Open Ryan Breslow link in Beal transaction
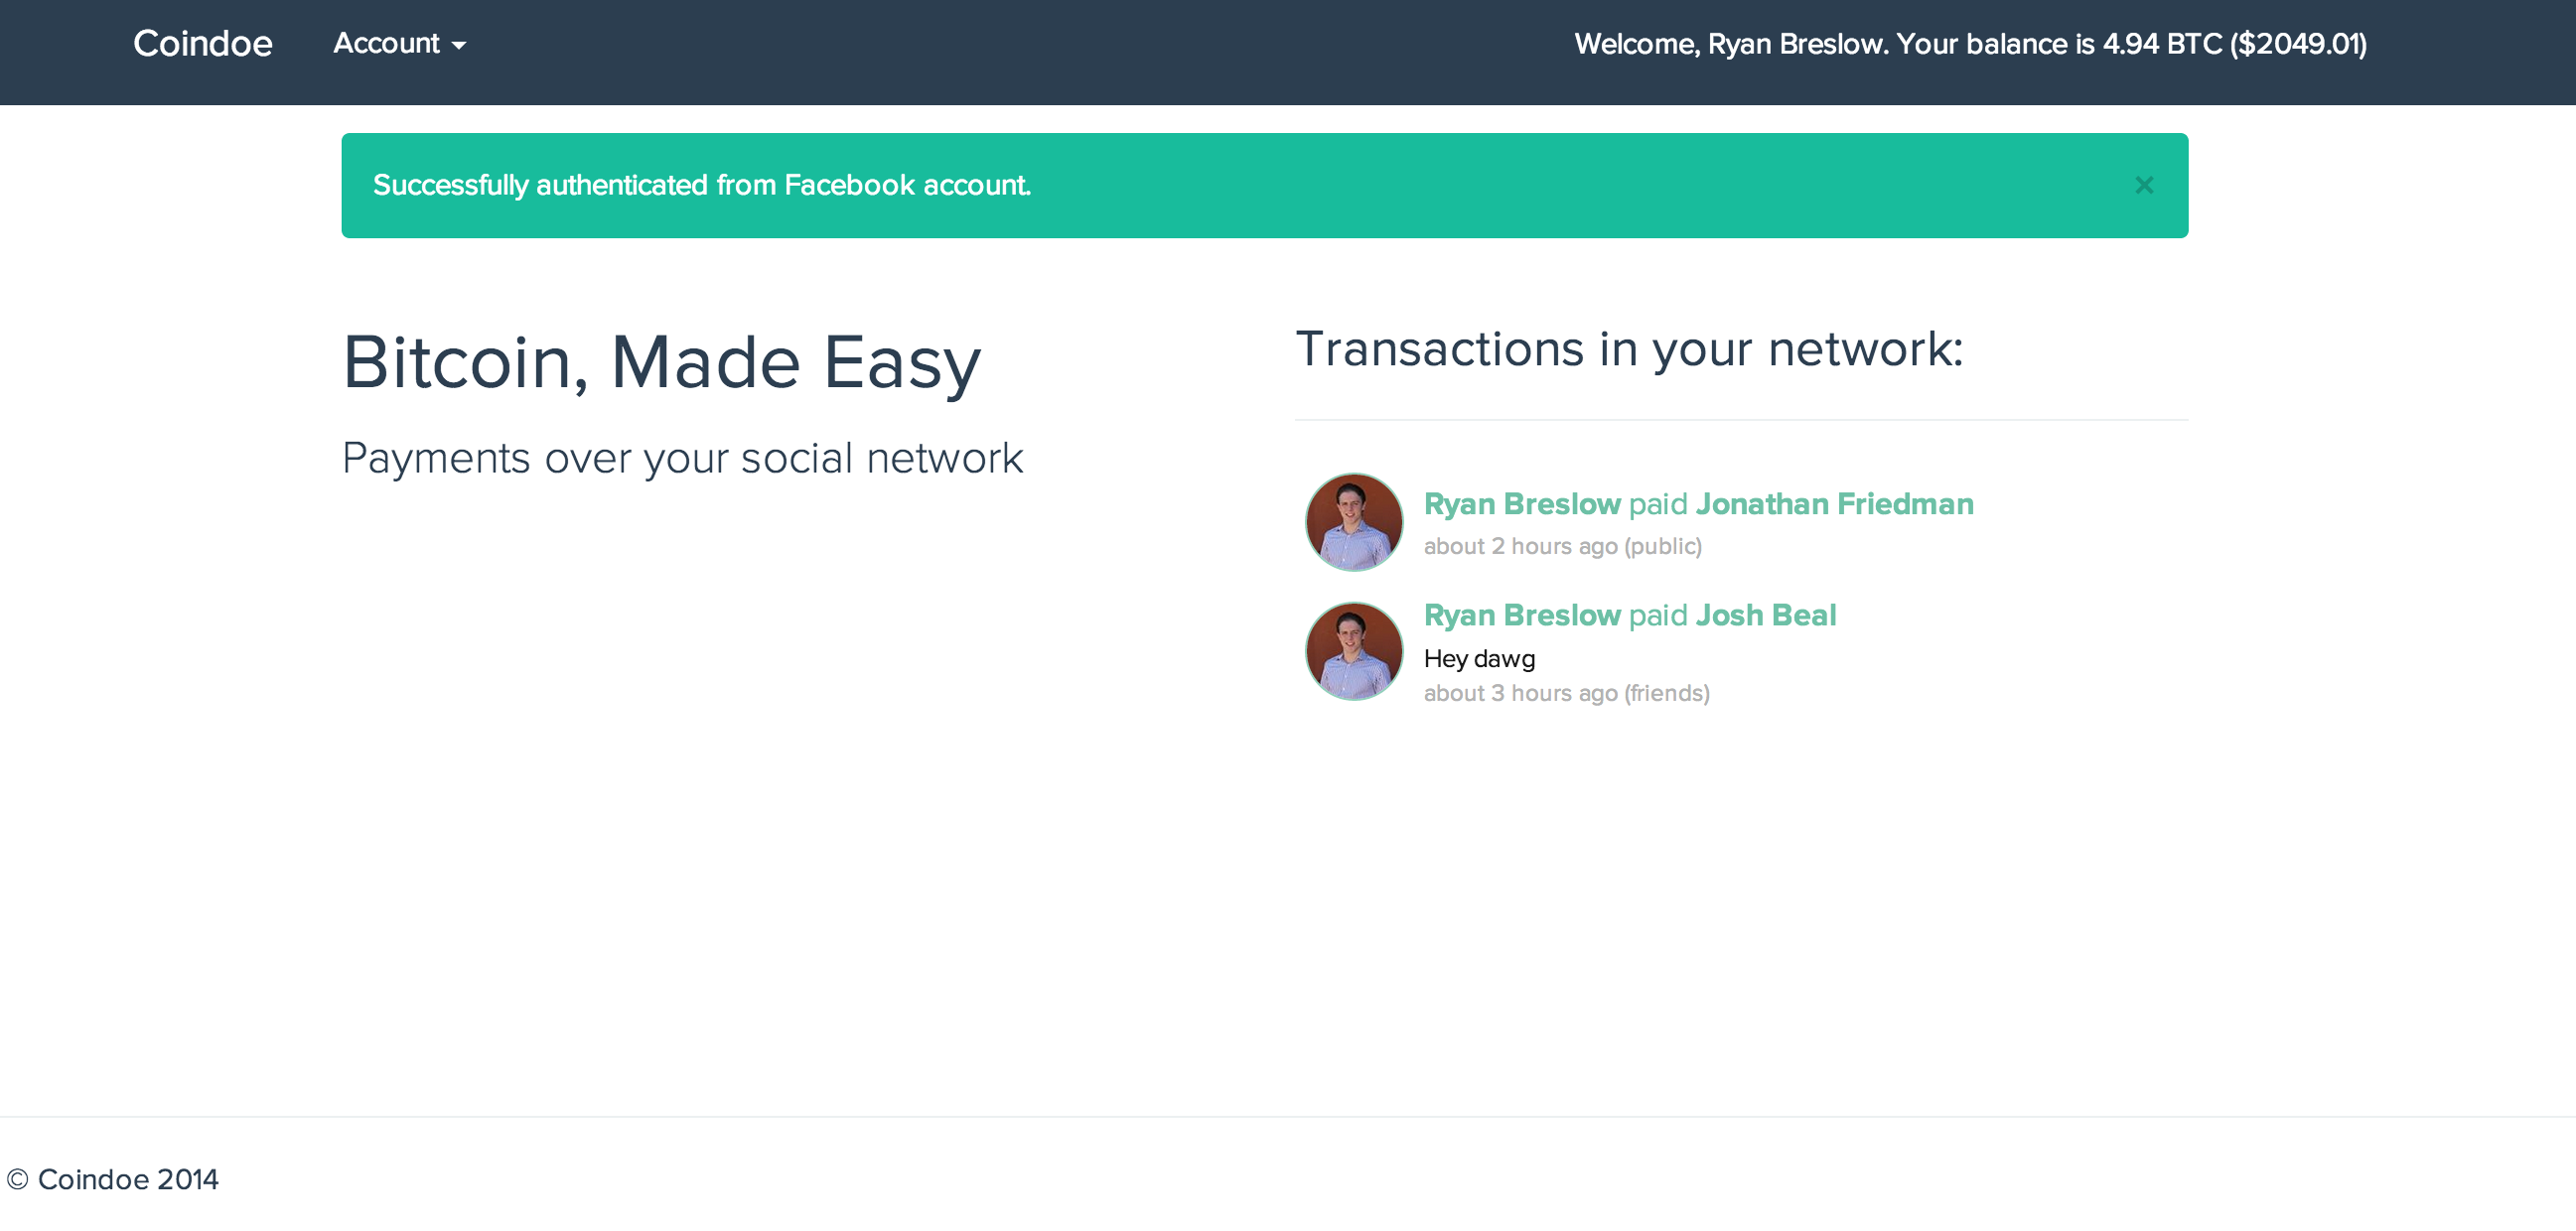 pyautogui.click(x=1521, y=615)
